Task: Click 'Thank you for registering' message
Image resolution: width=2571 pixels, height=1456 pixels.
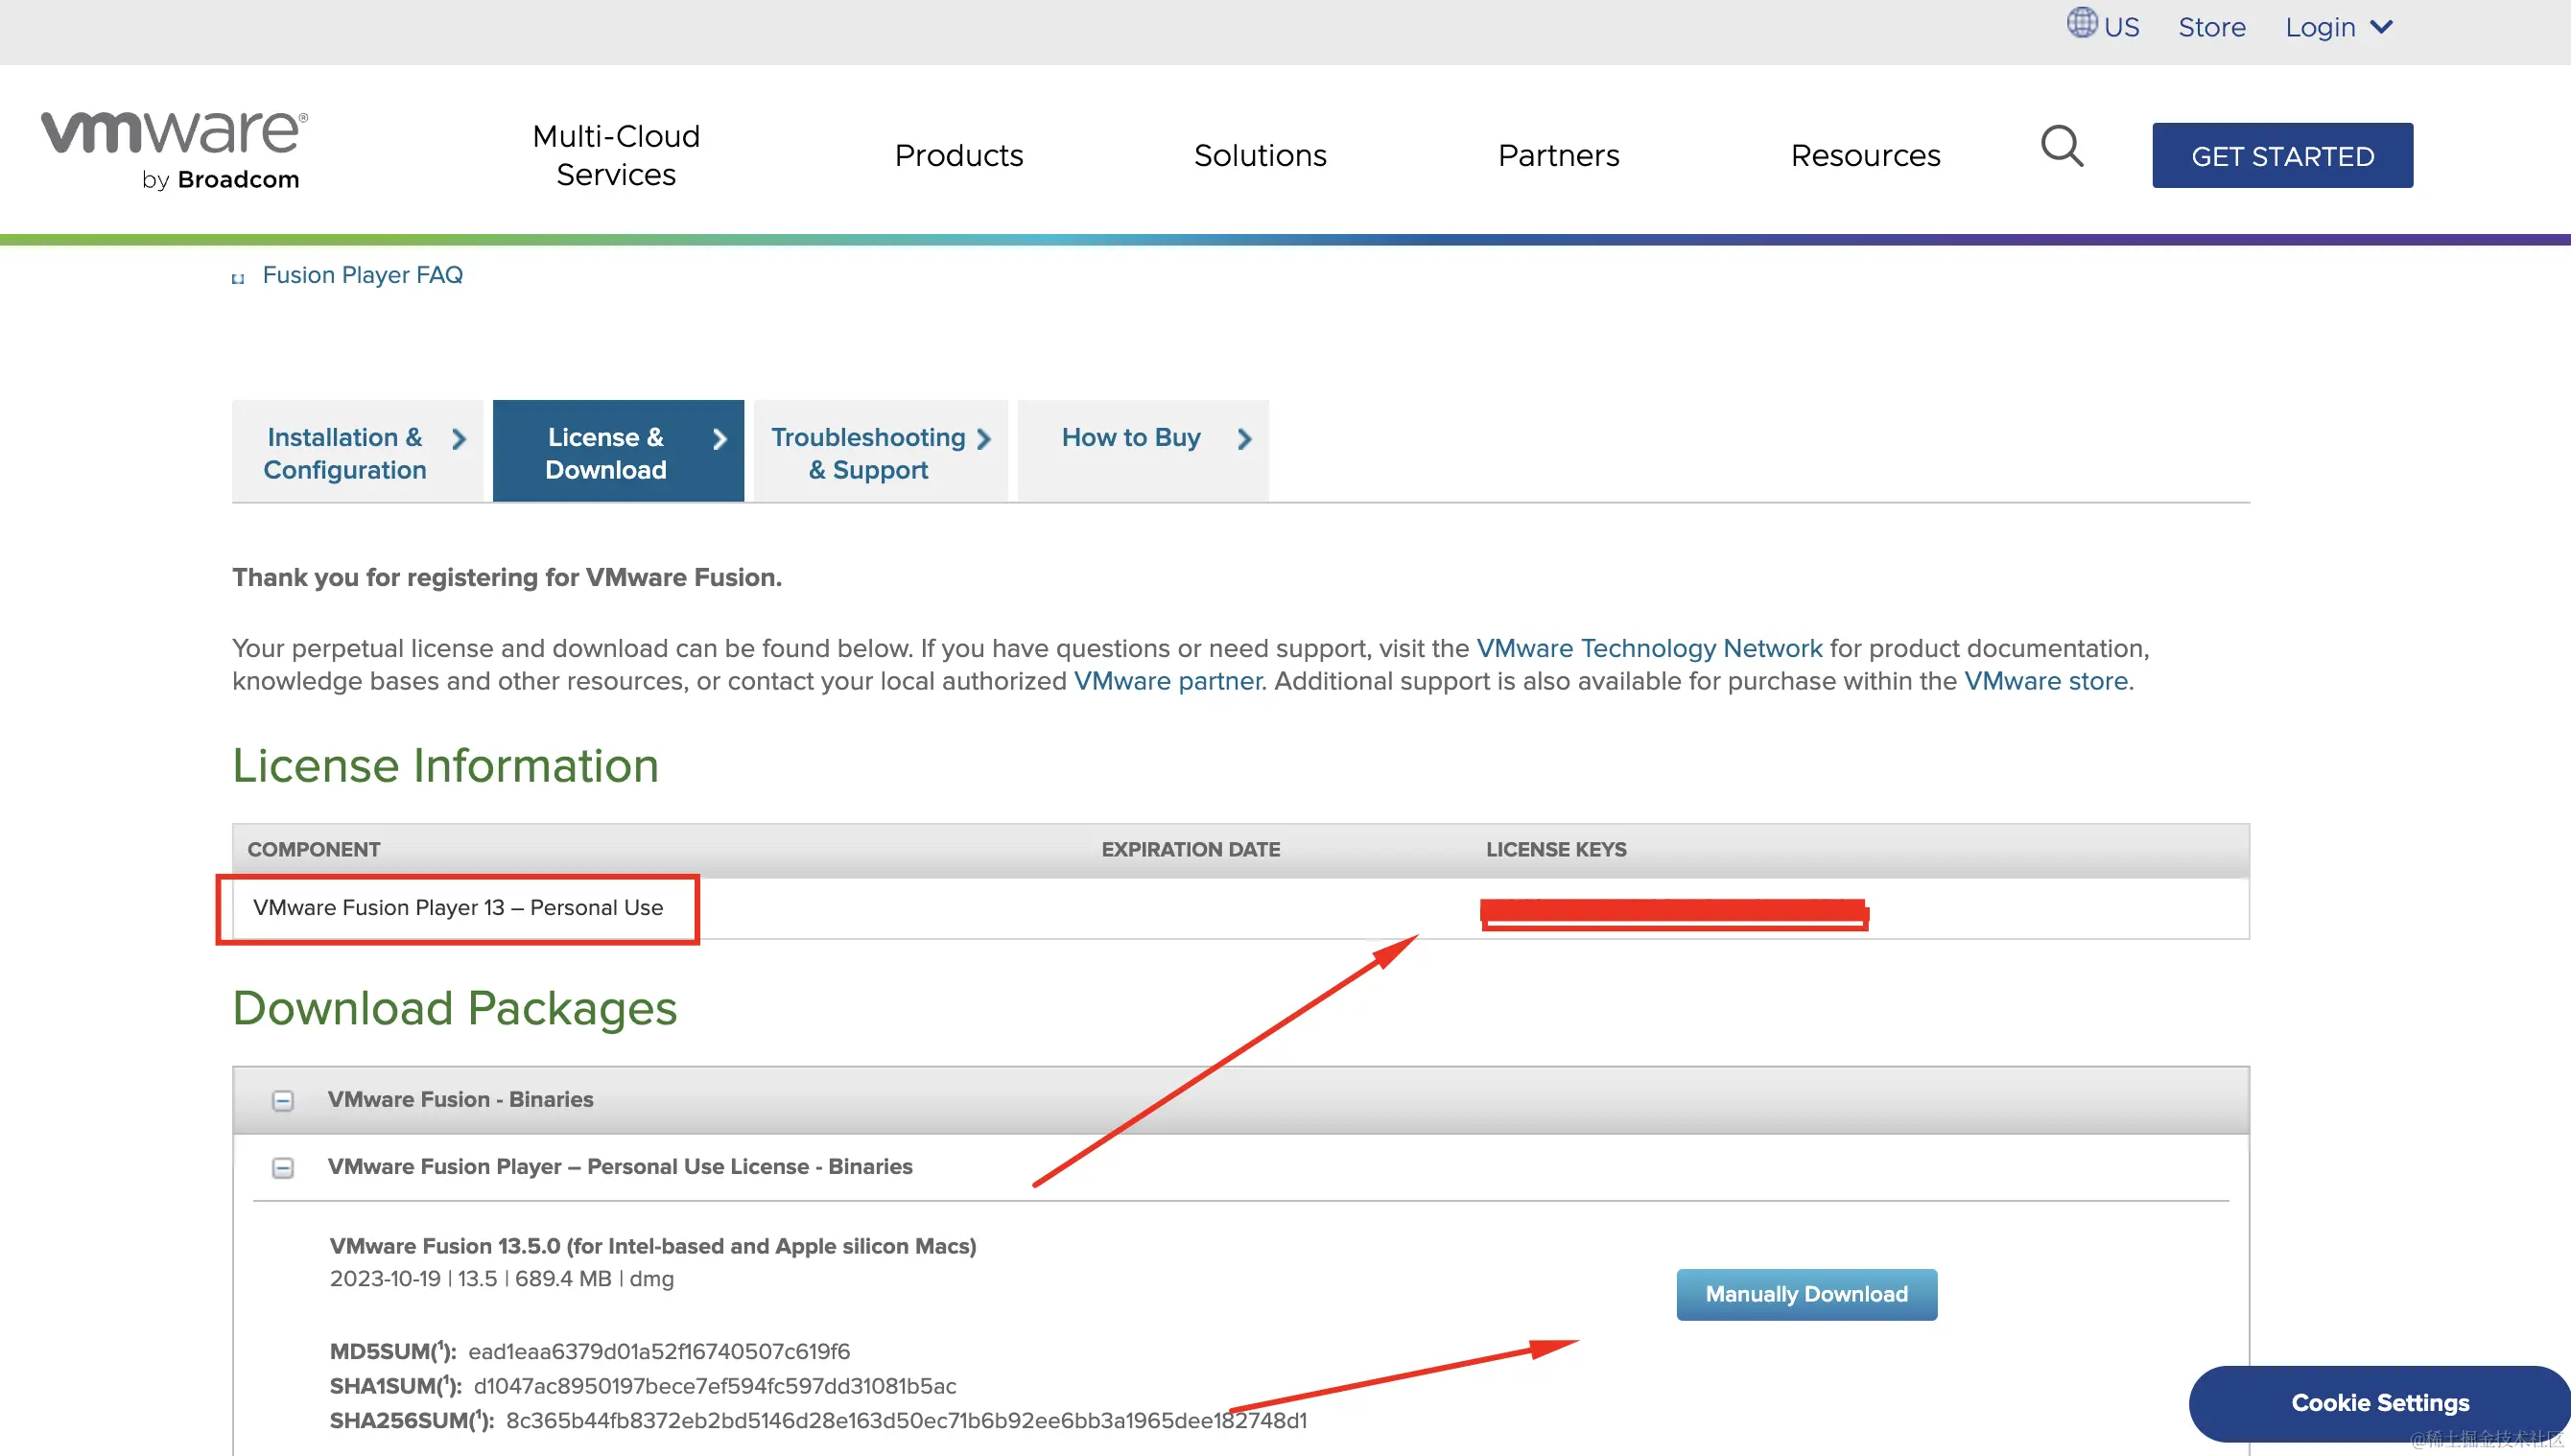Action: (x=506, y=577)
